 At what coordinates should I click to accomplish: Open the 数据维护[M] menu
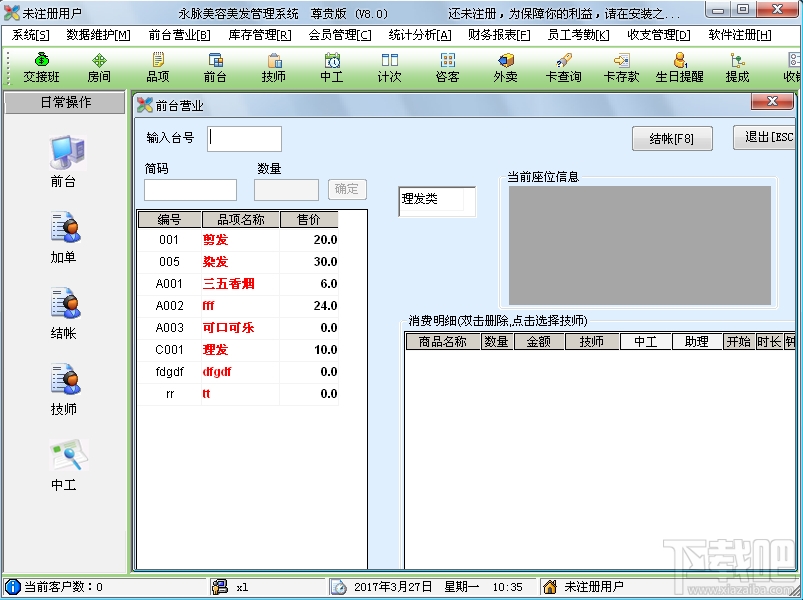tap(98, 35)
